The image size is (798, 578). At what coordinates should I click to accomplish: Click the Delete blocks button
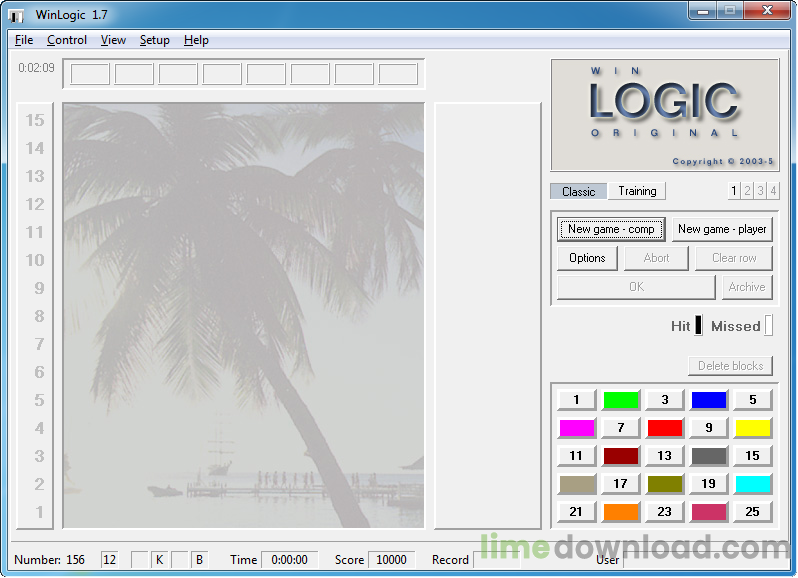pos(730,366)
